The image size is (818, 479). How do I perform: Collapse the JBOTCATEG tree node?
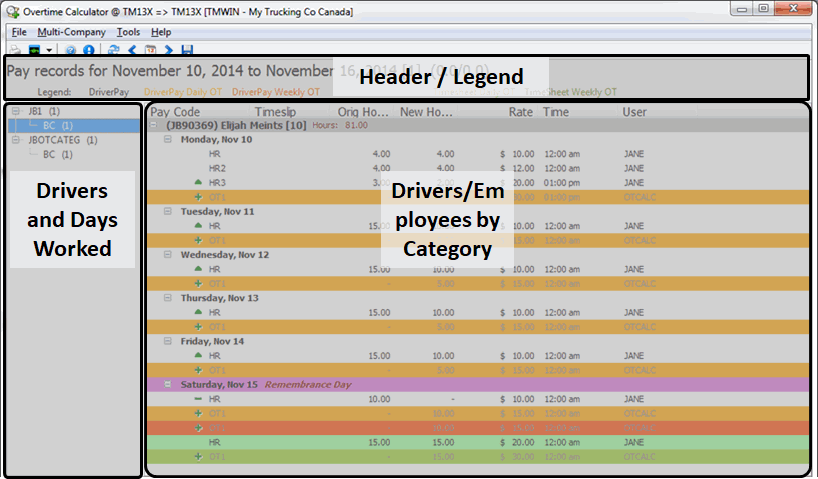tap(16, 141)
